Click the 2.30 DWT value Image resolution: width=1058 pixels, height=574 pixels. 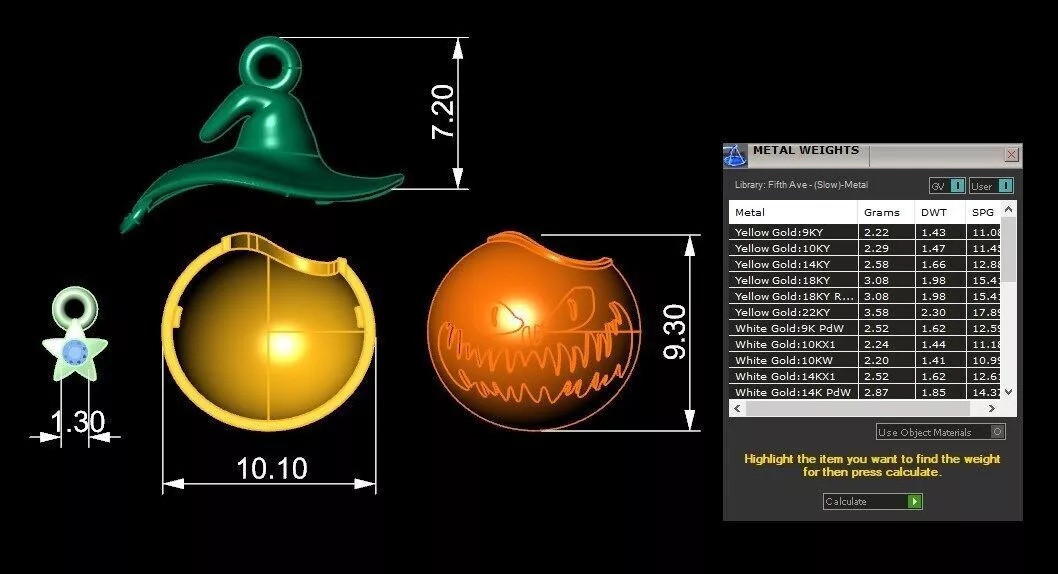point(933,312)
